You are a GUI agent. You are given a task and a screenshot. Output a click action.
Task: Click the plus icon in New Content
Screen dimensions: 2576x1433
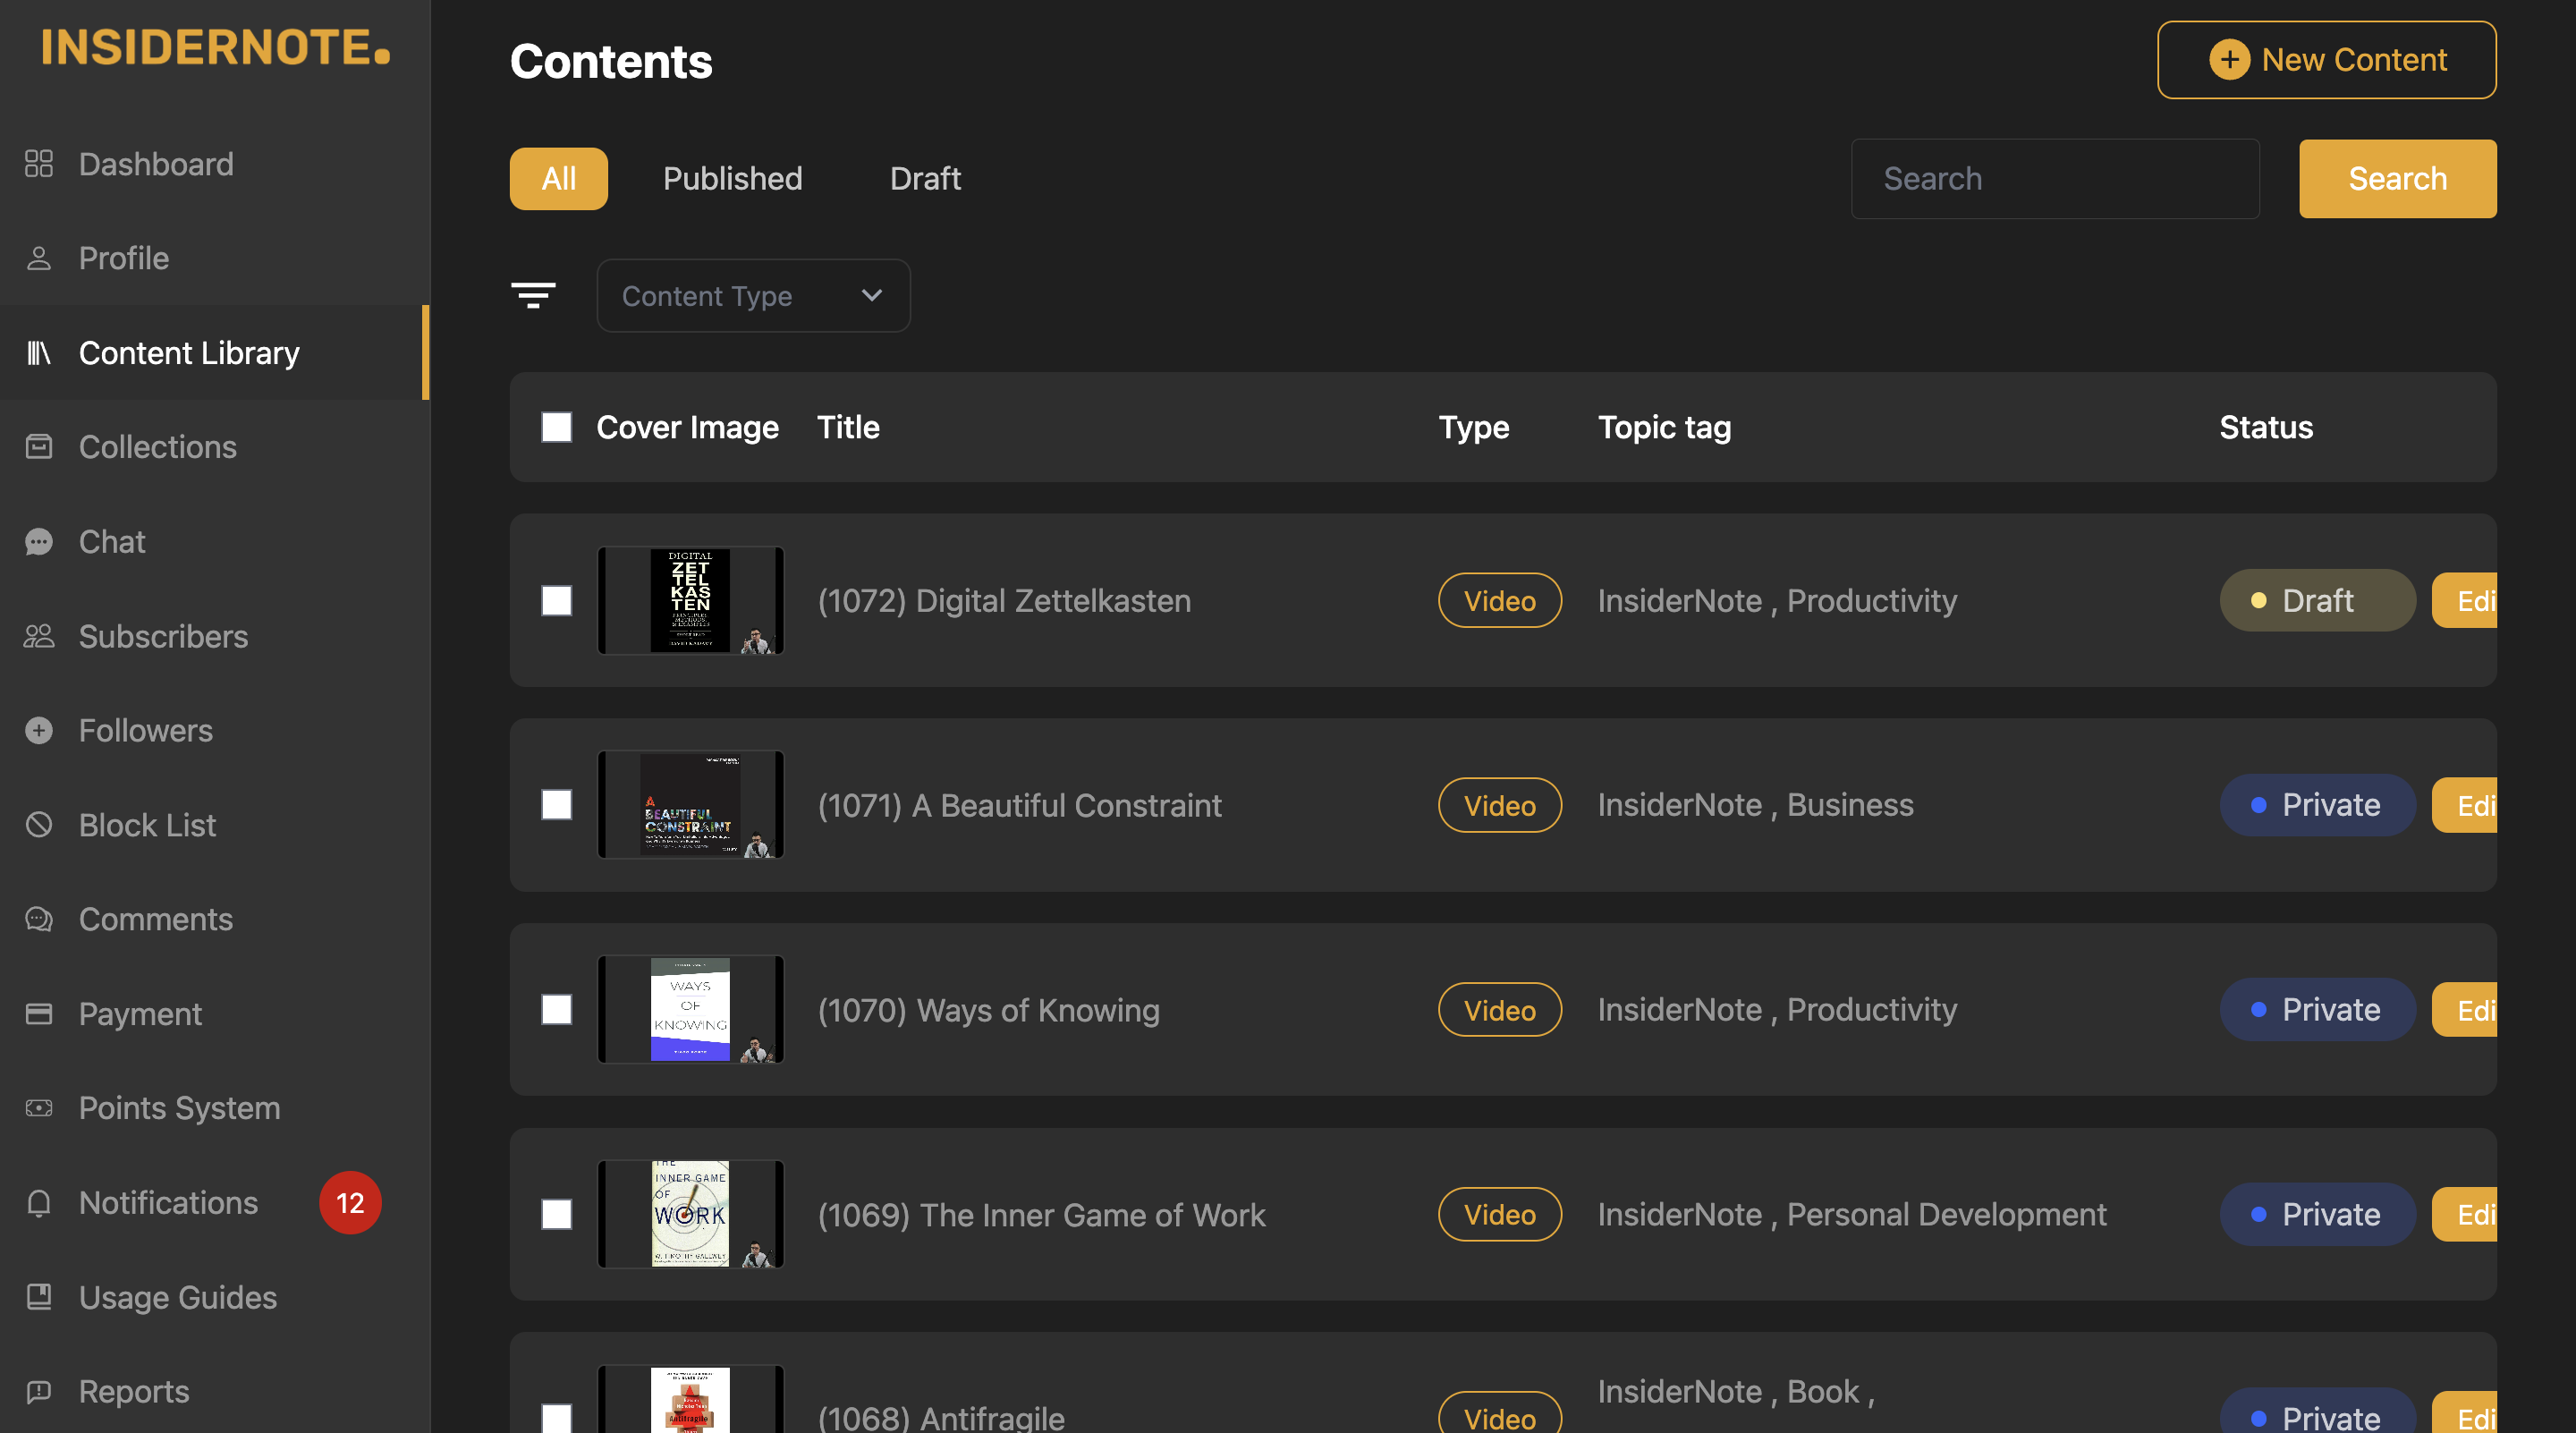click(x=2229, y=60)
